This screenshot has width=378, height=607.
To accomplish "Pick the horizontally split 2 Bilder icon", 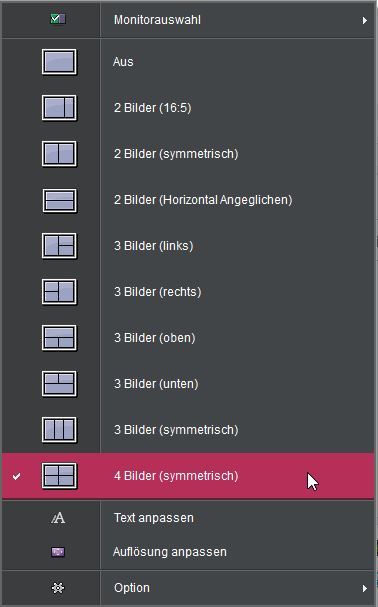I will (59, 200).
